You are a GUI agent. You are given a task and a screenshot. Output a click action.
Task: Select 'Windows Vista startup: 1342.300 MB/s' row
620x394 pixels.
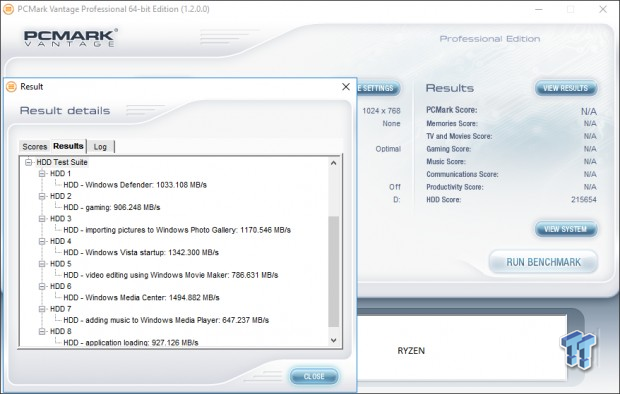click(x=141, y=252)
